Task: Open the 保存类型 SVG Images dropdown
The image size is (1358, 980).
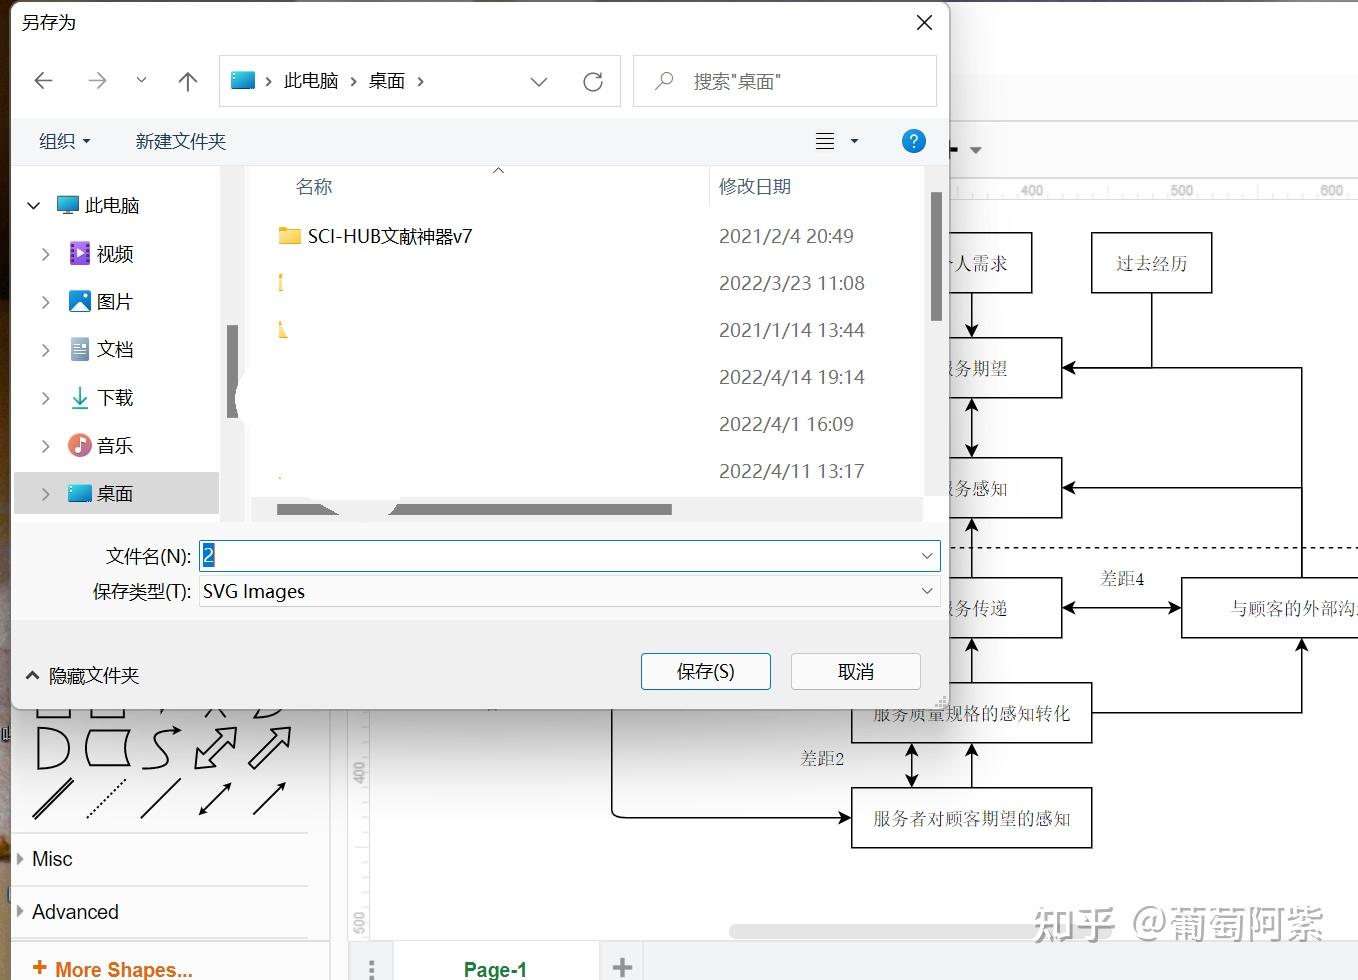Action: 926,591
